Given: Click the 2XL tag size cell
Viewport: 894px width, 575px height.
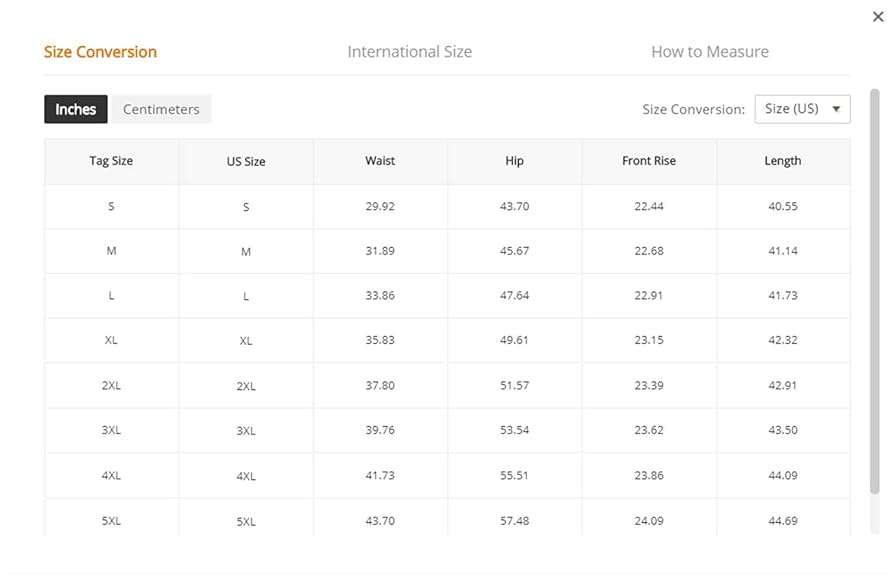Looking at the screenshot, I should tap(111, 385).
